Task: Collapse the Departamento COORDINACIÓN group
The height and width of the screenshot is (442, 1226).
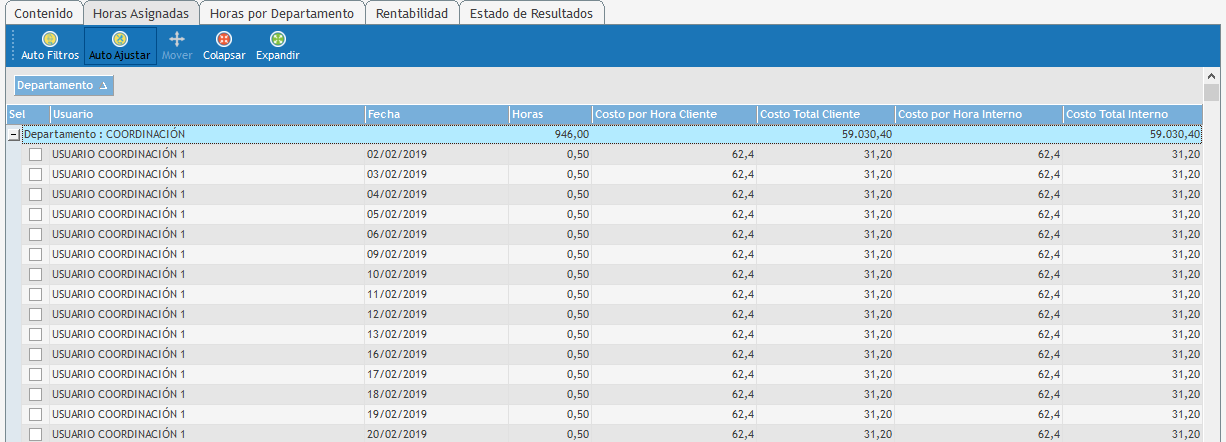Action: point(14,134)
